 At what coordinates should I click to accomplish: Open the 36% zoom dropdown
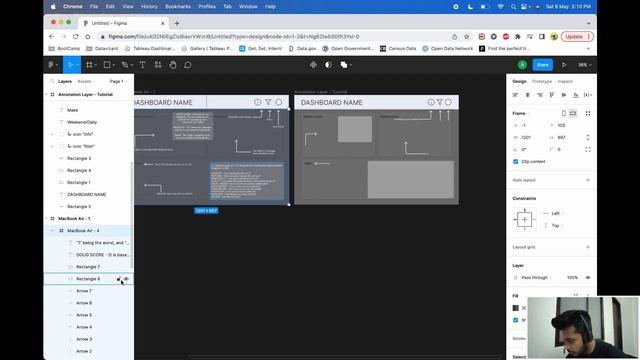584,65
